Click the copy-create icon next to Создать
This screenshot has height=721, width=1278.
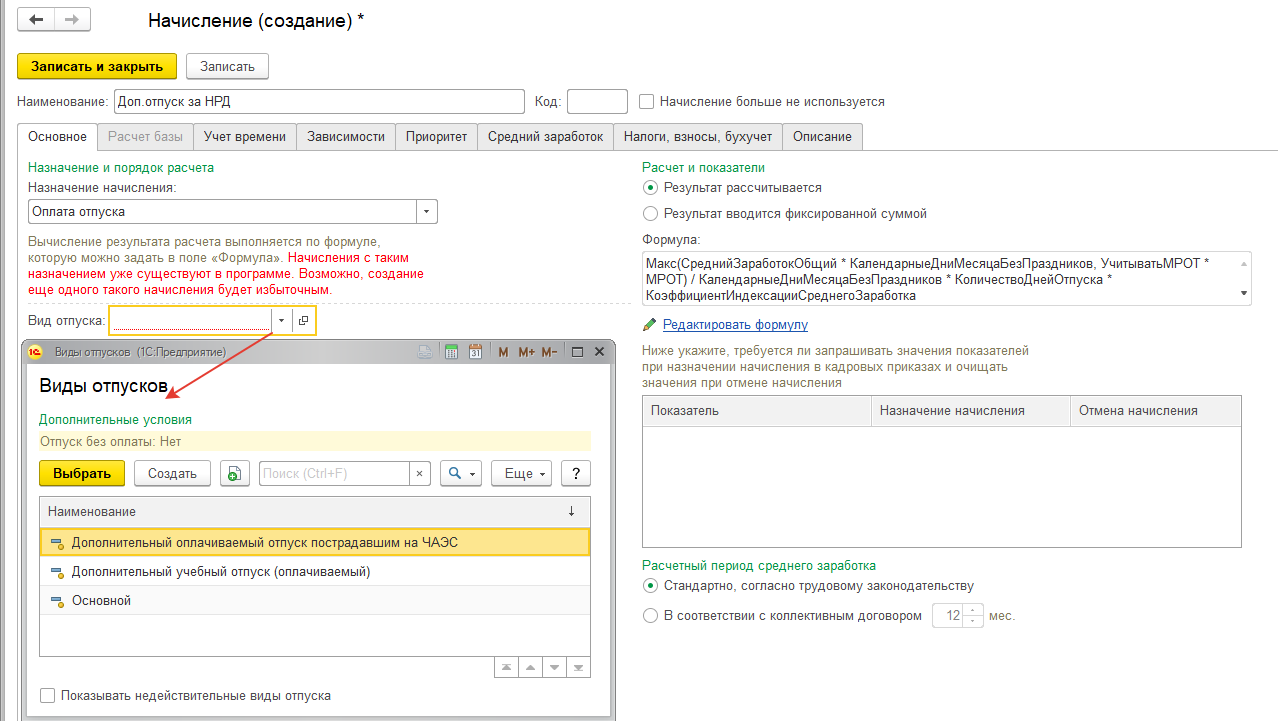point(234,473)
